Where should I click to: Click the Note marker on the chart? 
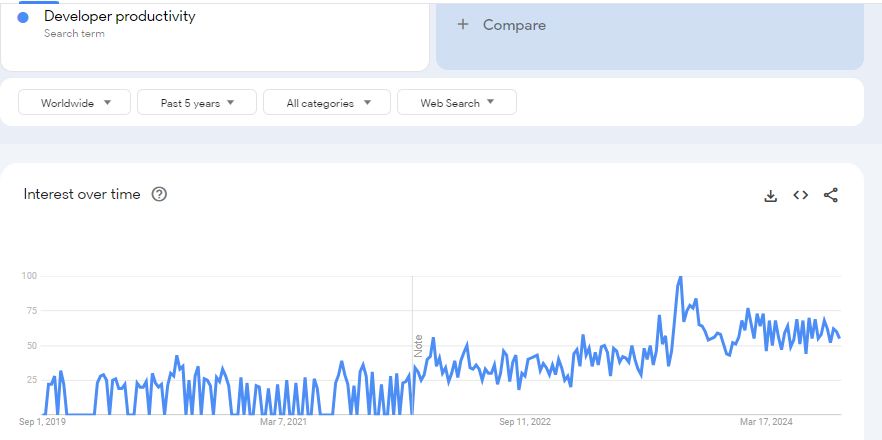point(419,345)
